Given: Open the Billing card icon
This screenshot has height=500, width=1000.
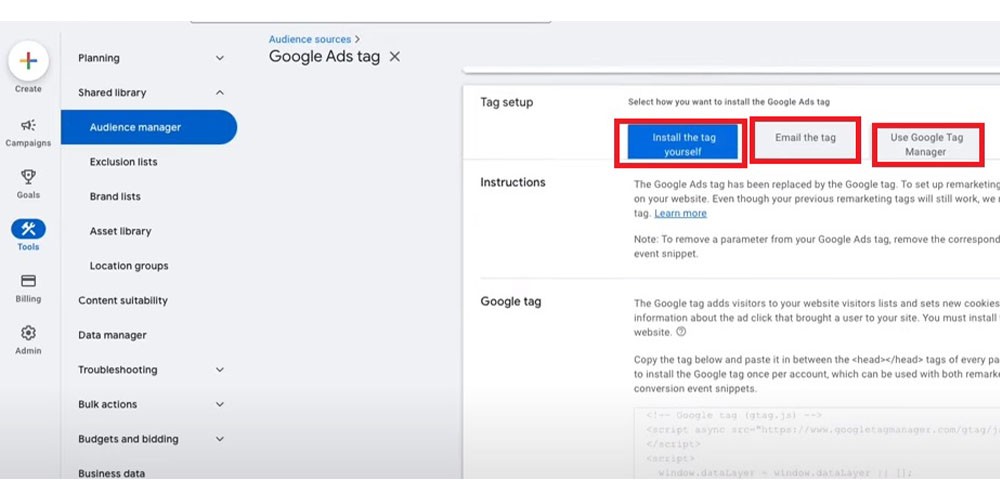Looking at the screenshot, I should (x=28, y=281).
